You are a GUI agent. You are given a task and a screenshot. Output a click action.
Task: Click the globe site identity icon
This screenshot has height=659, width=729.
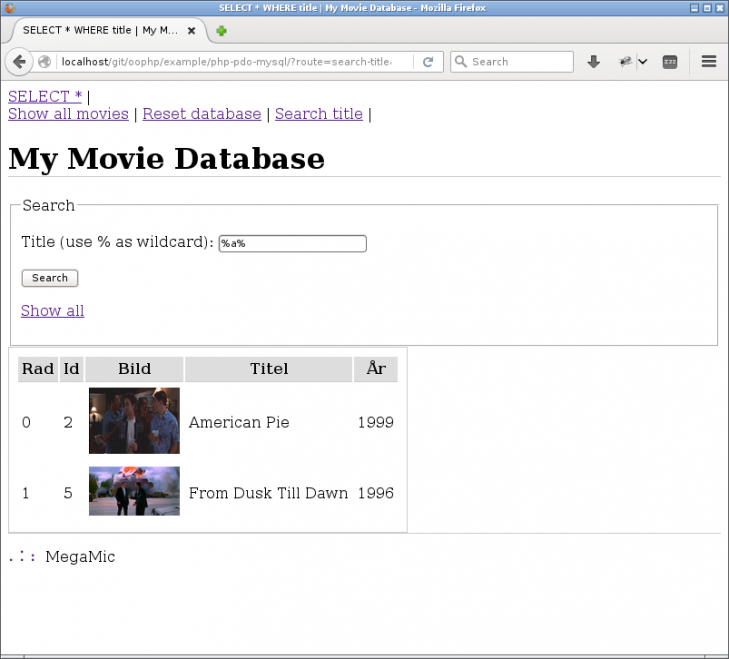[x=45, y=62]
